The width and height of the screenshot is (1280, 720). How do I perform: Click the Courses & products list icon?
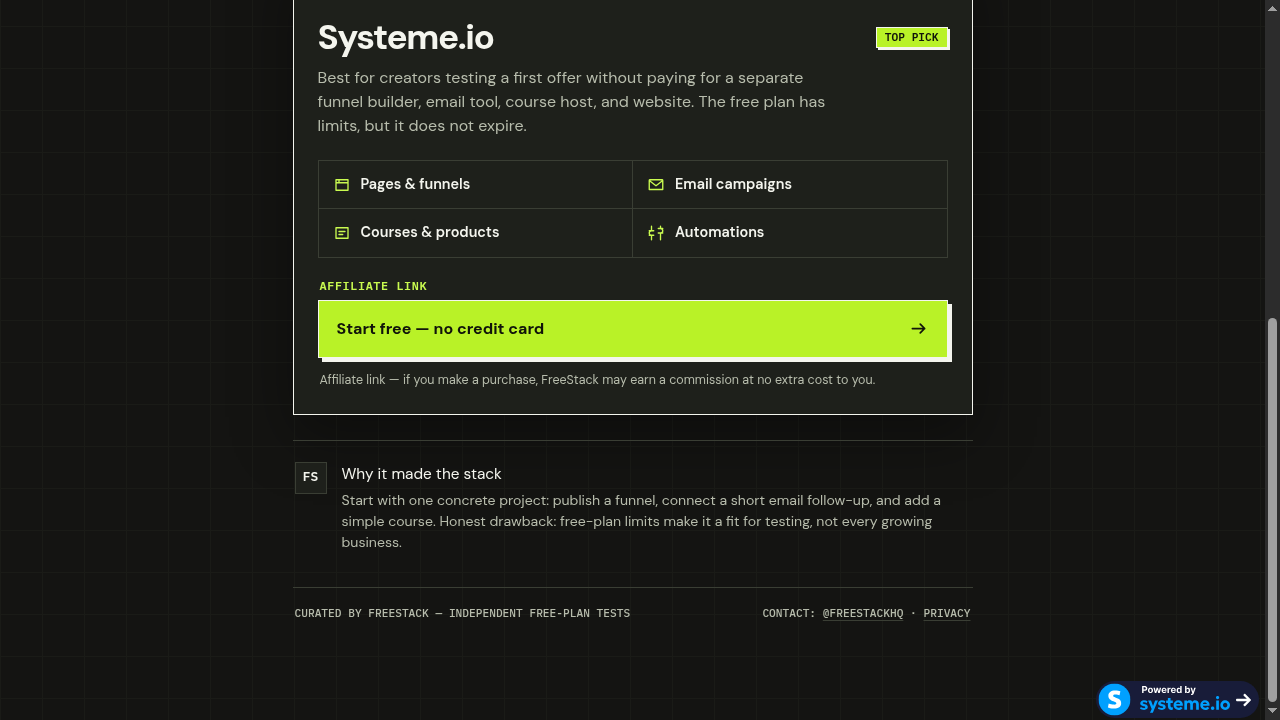coord(342,232)
